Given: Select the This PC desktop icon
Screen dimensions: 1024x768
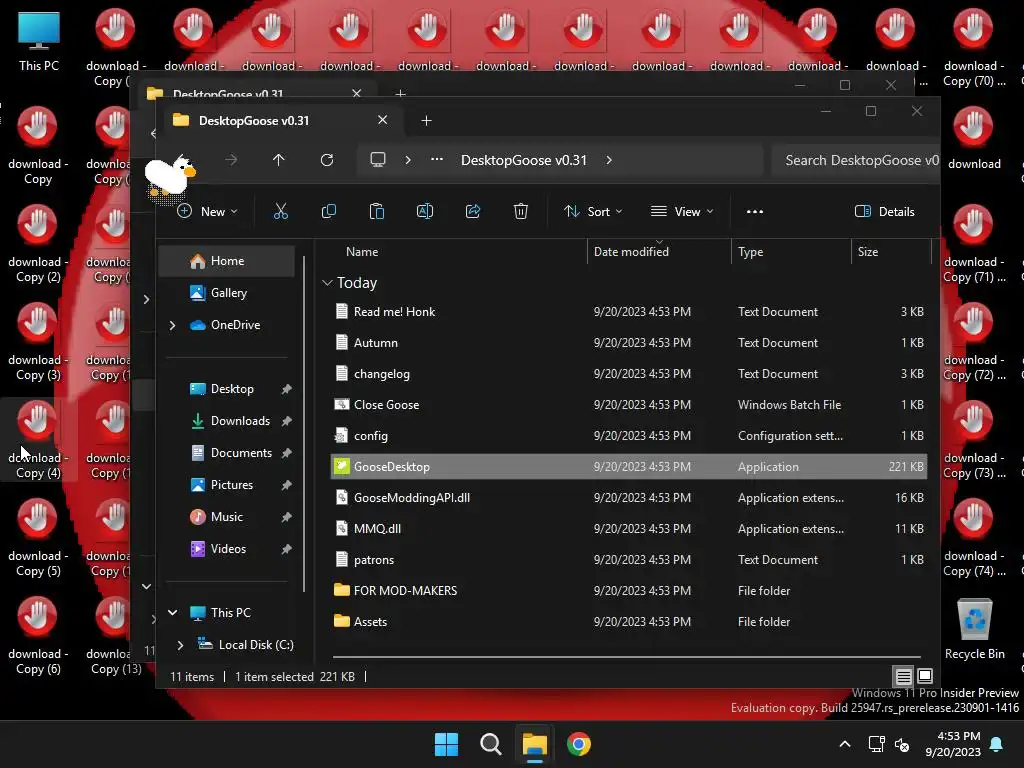Looking at the screenshot, I should coord(39,41).
